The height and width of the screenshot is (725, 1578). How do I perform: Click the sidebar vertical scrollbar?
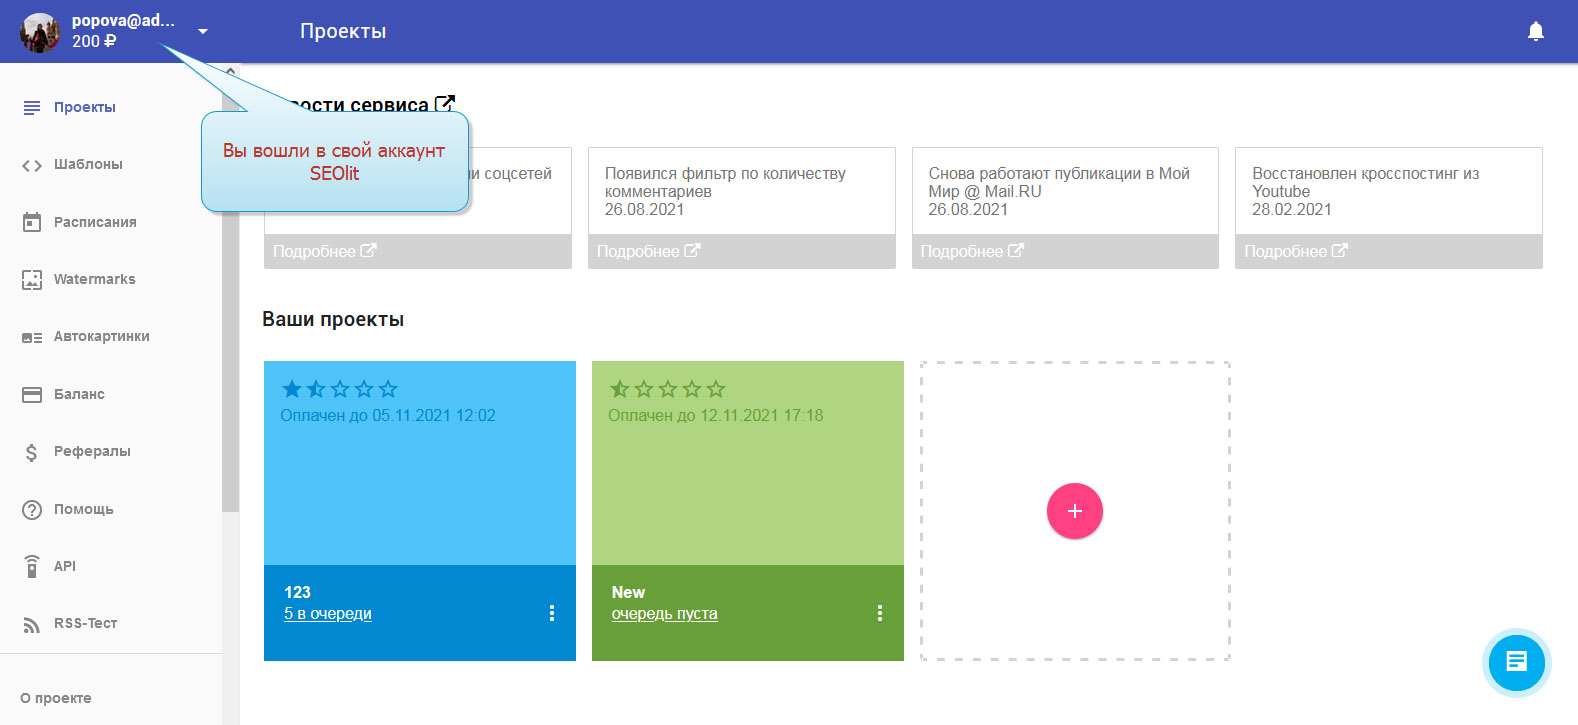pyautogui.click(x=230, y=300)
